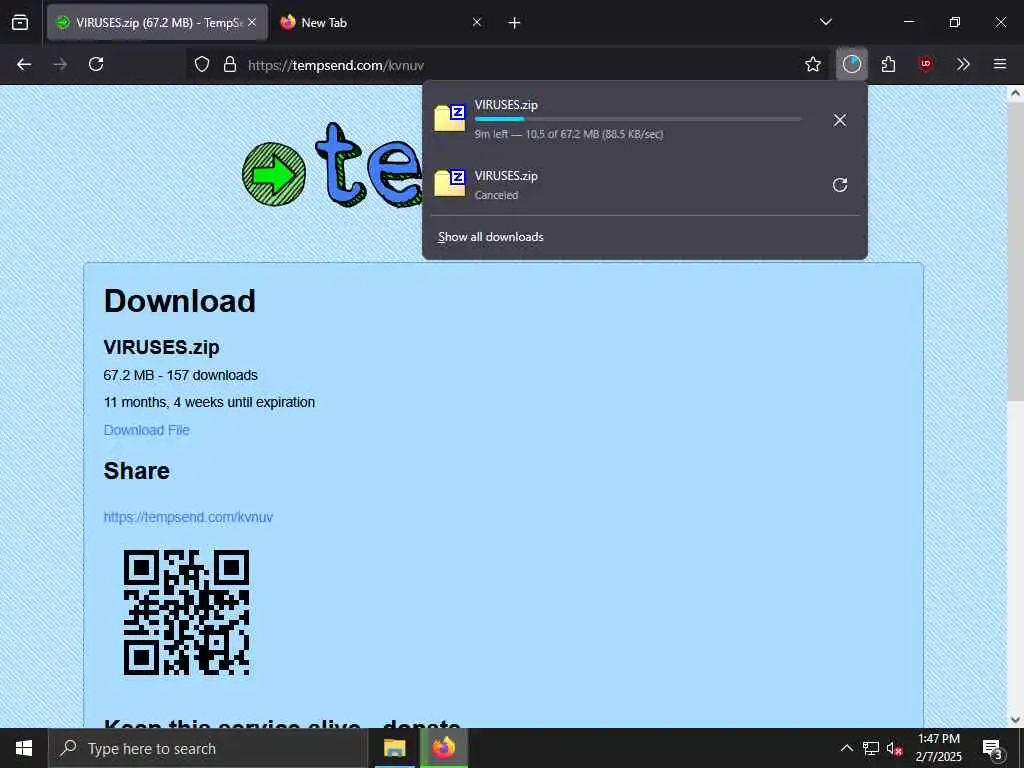Select the VIRUSES.zip TempSend tab
The width and height of the screenshot is (1024, 768).
[157, 23]
